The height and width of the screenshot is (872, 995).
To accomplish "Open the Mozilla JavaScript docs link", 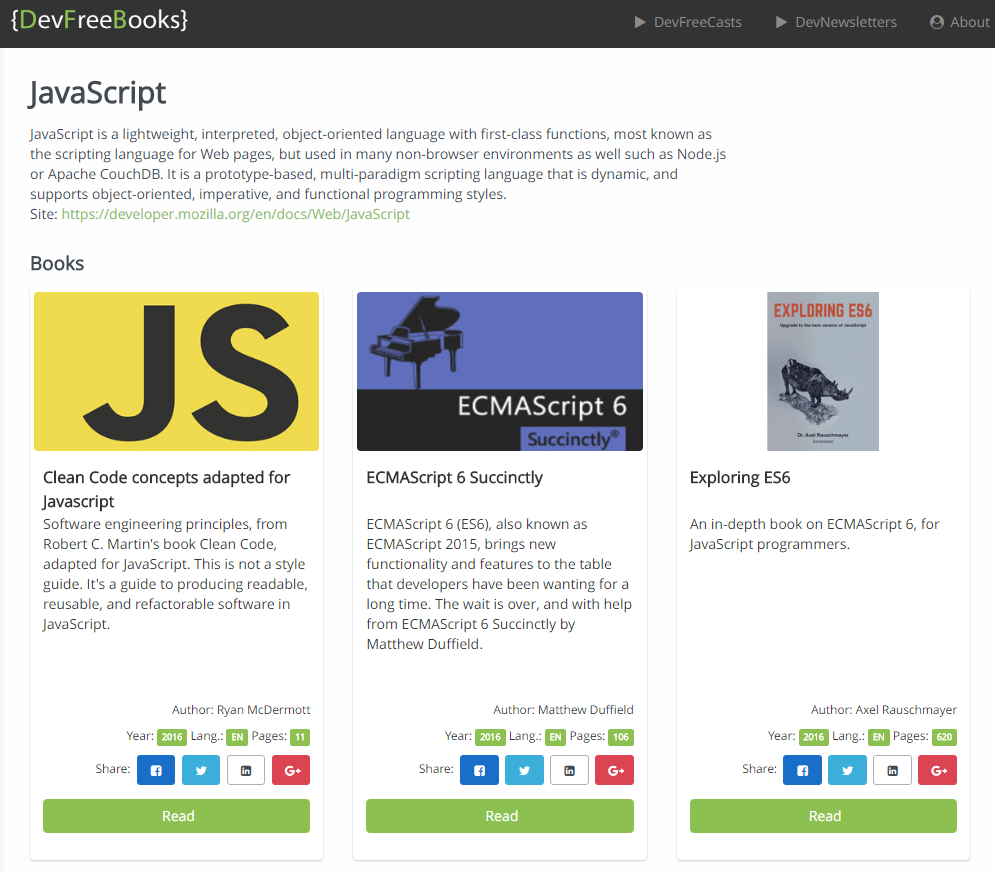I will pyautogui.click(x=235, y=214).
